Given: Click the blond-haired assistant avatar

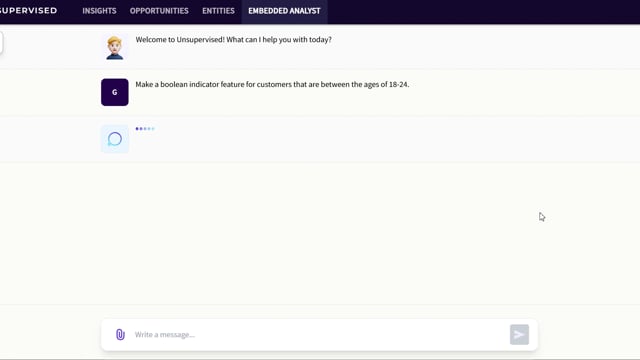Looking at the screenshot, I should (115, 47).
